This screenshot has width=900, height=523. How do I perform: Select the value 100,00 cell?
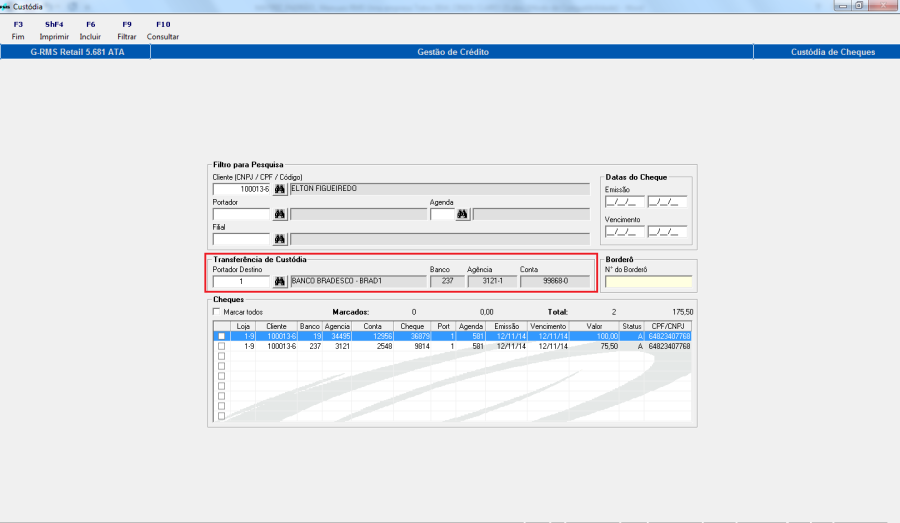coord(594,336)
